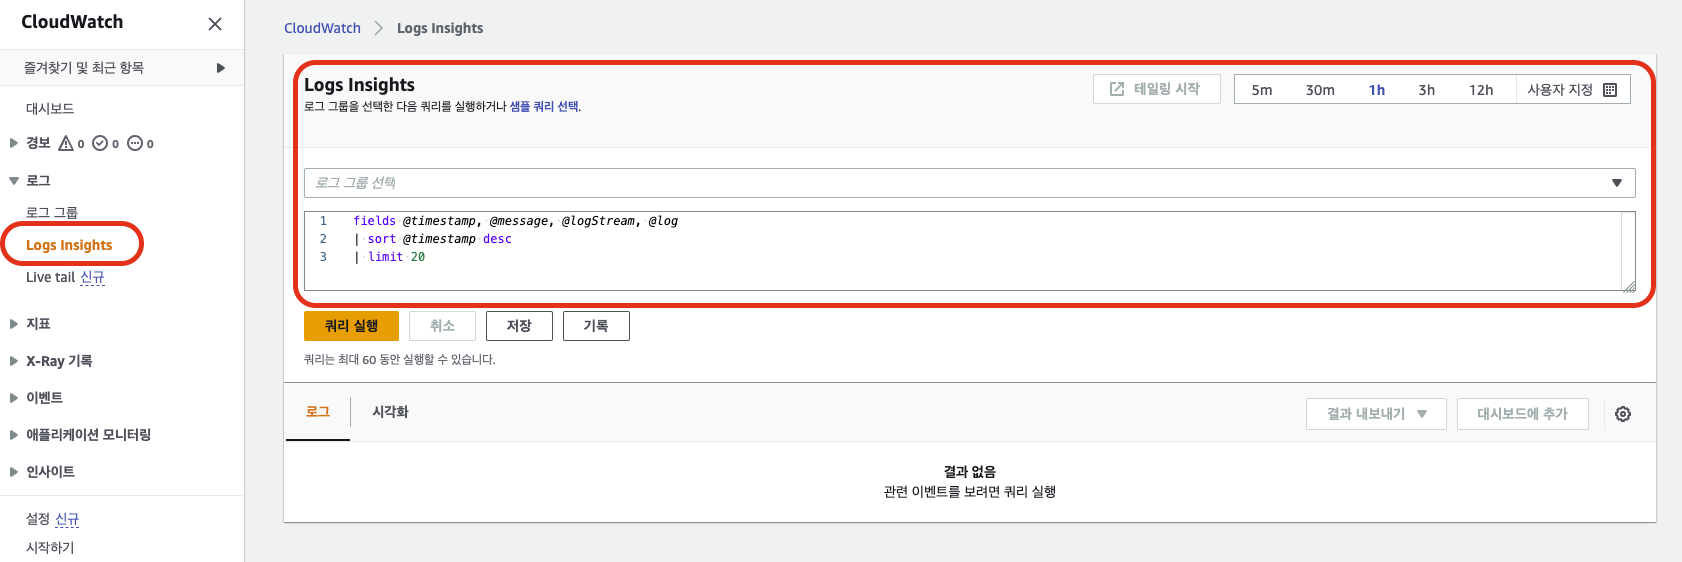Open 대시보드 in the sidebar

(50, 108)
